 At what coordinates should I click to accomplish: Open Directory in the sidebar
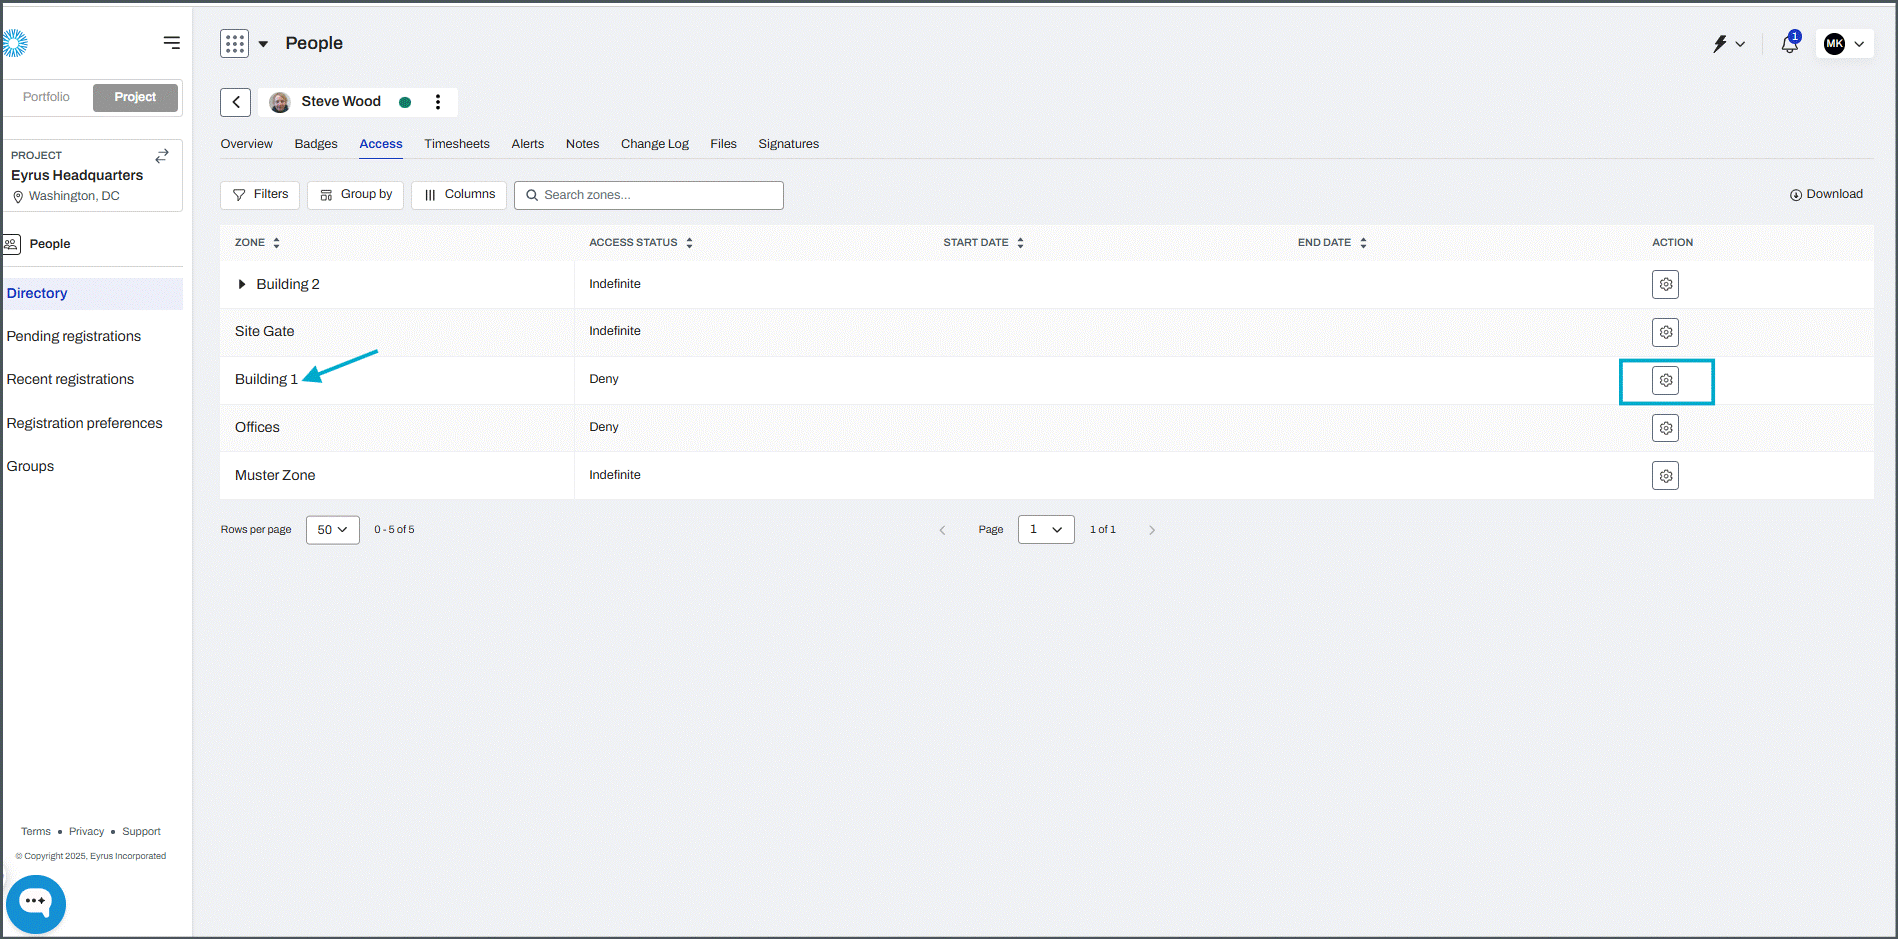click(x=93, y=294)
